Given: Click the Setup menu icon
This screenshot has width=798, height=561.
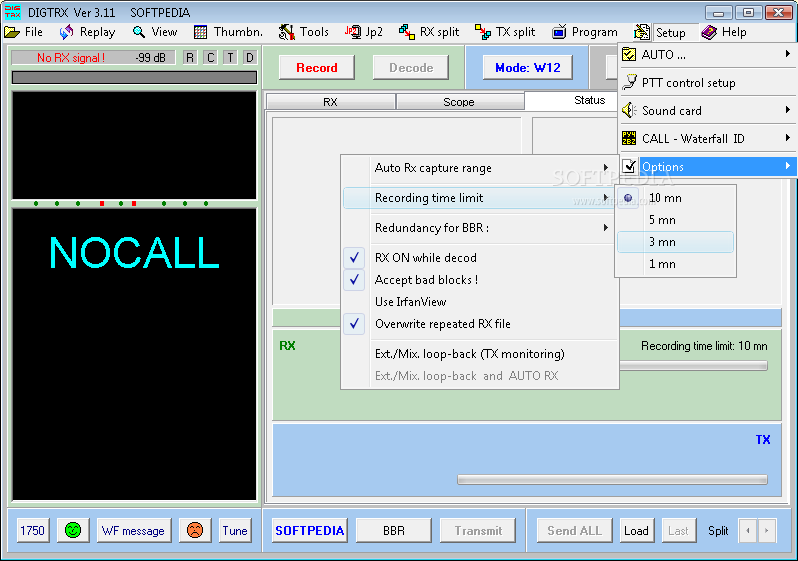Looking at the screenshot, I should 642,32.
